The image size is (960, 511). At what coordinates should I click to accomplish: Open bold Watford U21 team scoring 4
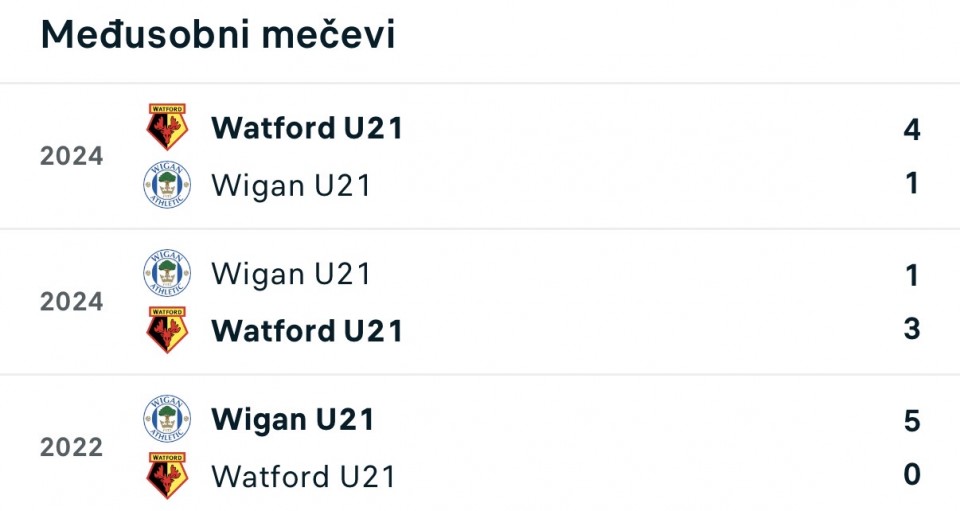[x=307, y=128]
